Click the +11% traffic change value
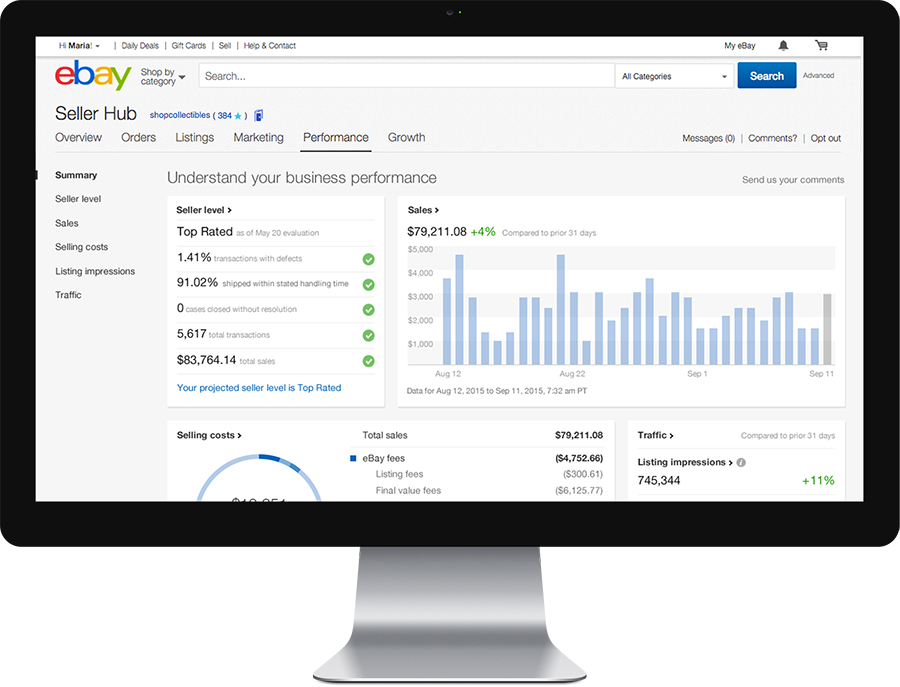 (818, 480)
